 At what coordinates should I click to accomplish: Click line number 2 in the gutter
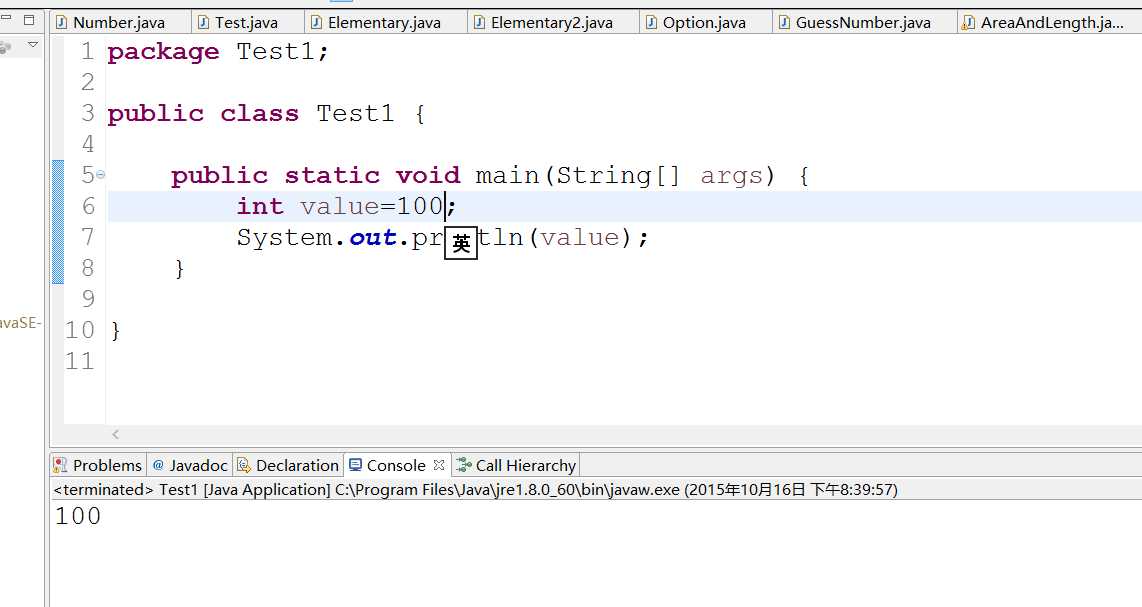[87, 82]
